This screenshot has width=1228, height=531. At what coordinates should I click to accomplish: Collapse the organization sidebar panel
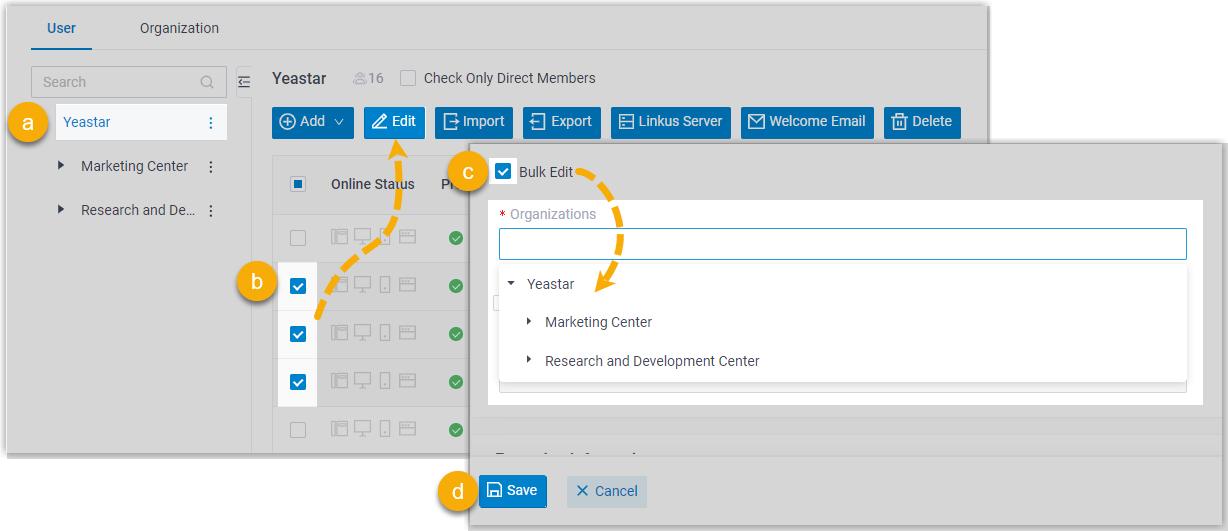pyautogui.click(x=244, y=81)
